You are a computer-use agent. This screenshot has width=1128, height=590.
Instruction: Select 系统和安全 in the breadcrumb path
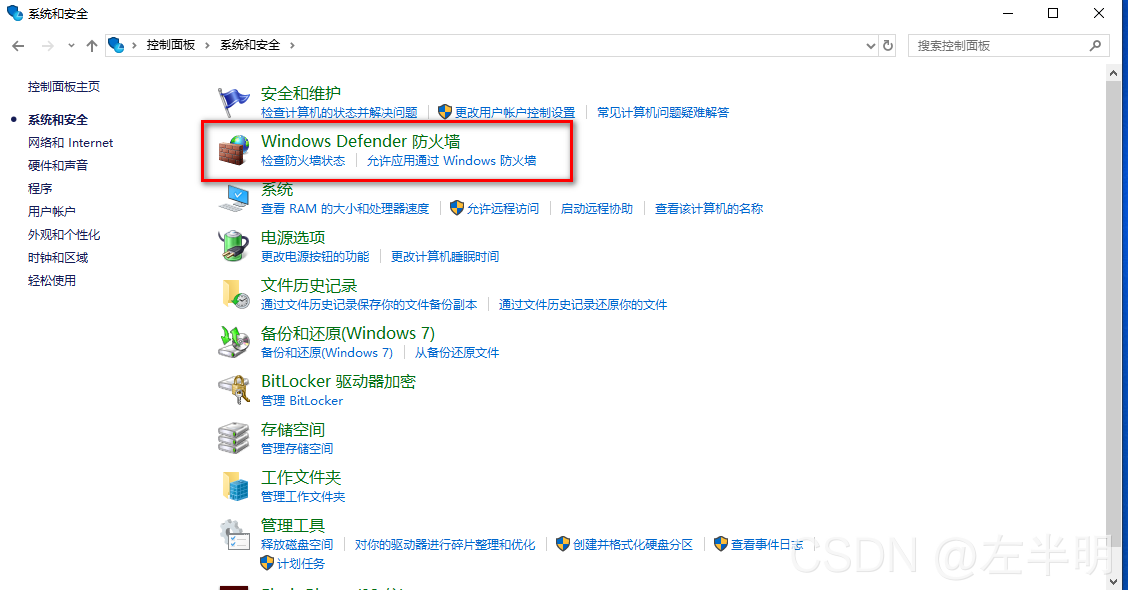pos(250,45)
